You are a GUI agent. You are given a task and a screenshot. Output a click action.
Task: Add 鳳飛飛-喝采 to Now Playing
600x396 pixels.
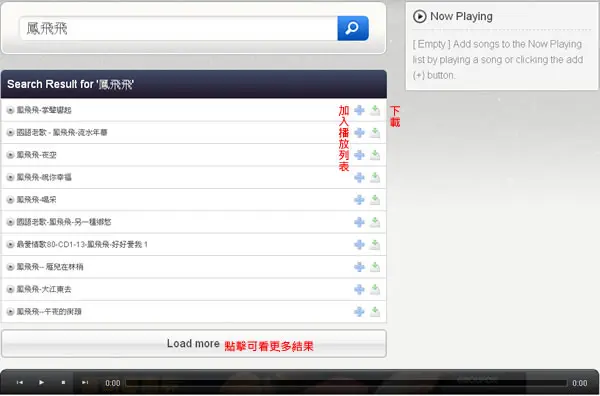(359, 200)
